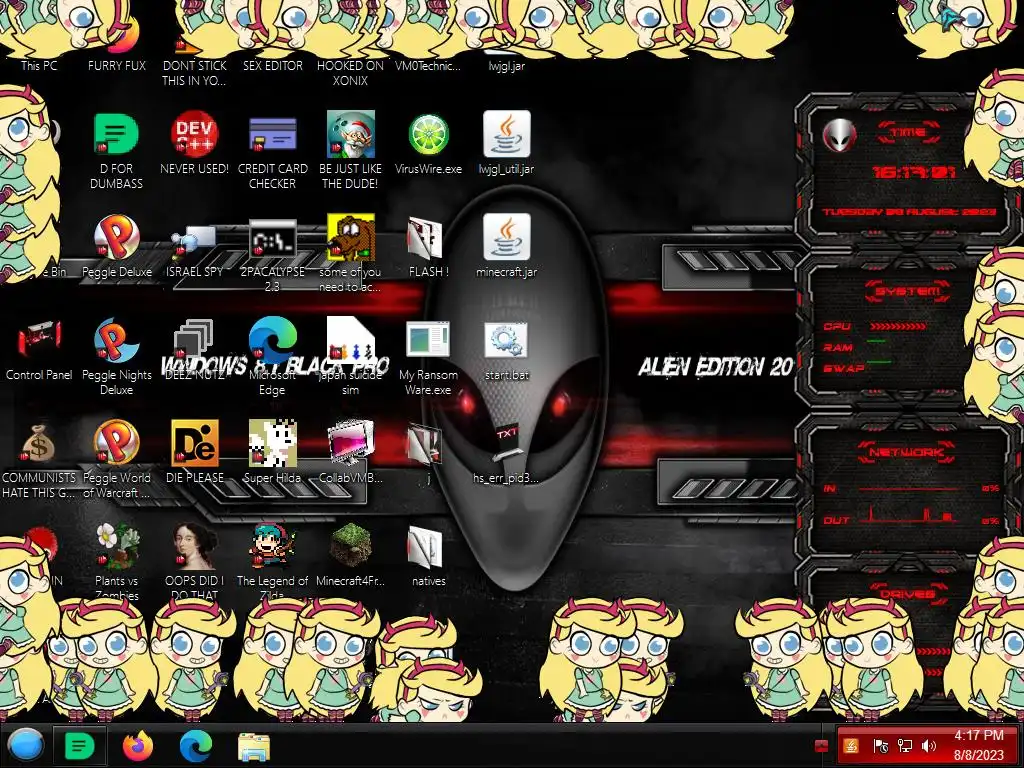Click the NETWORK widget header

(x=906, y=452)
